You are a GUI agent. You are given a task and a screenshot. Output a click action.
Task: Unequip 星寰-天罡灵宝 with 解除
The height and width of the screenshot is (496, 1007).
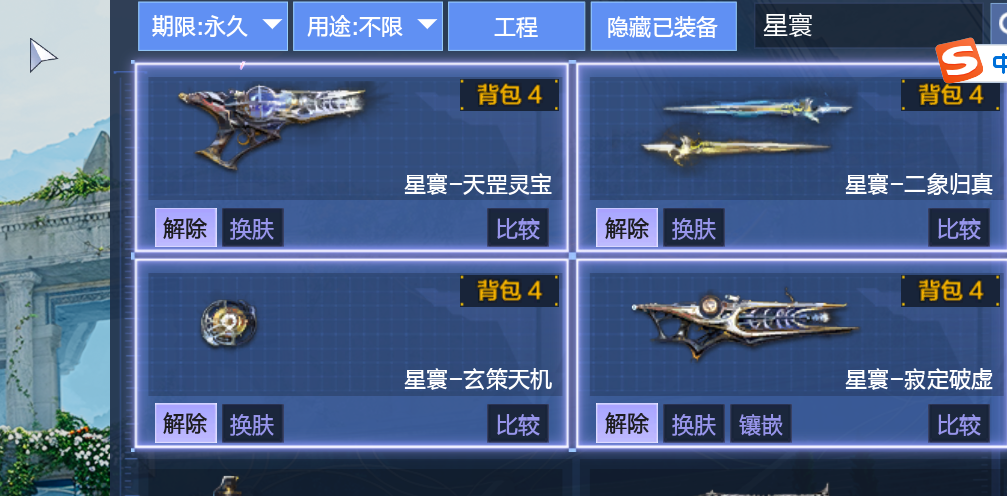186,227
